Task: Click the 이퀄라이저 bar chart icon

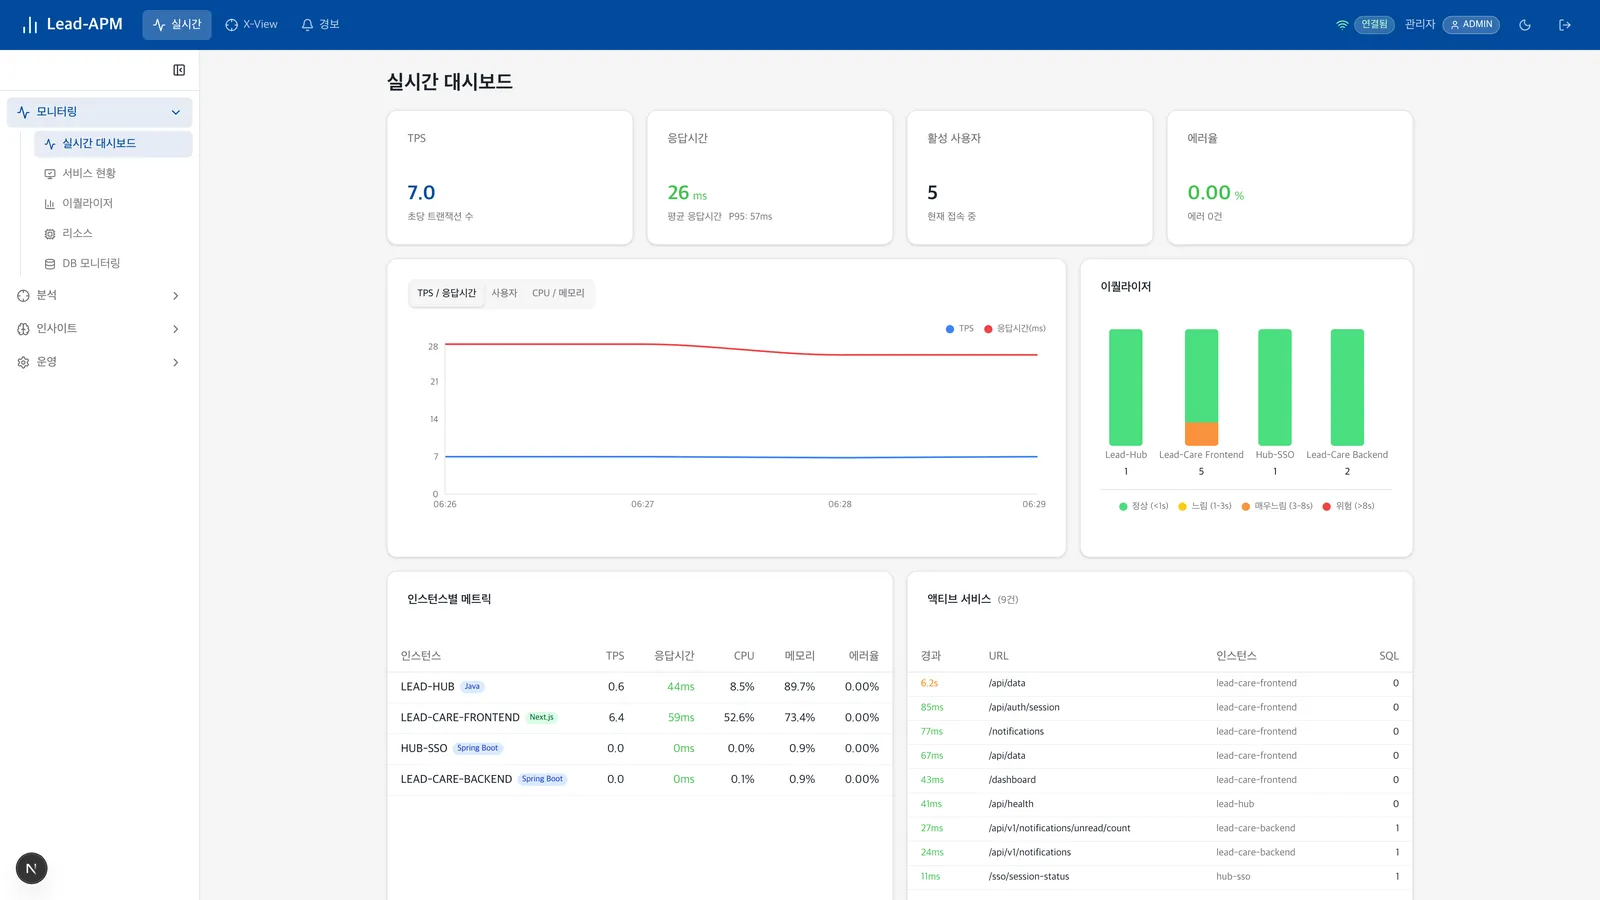Action: point(50,204)
